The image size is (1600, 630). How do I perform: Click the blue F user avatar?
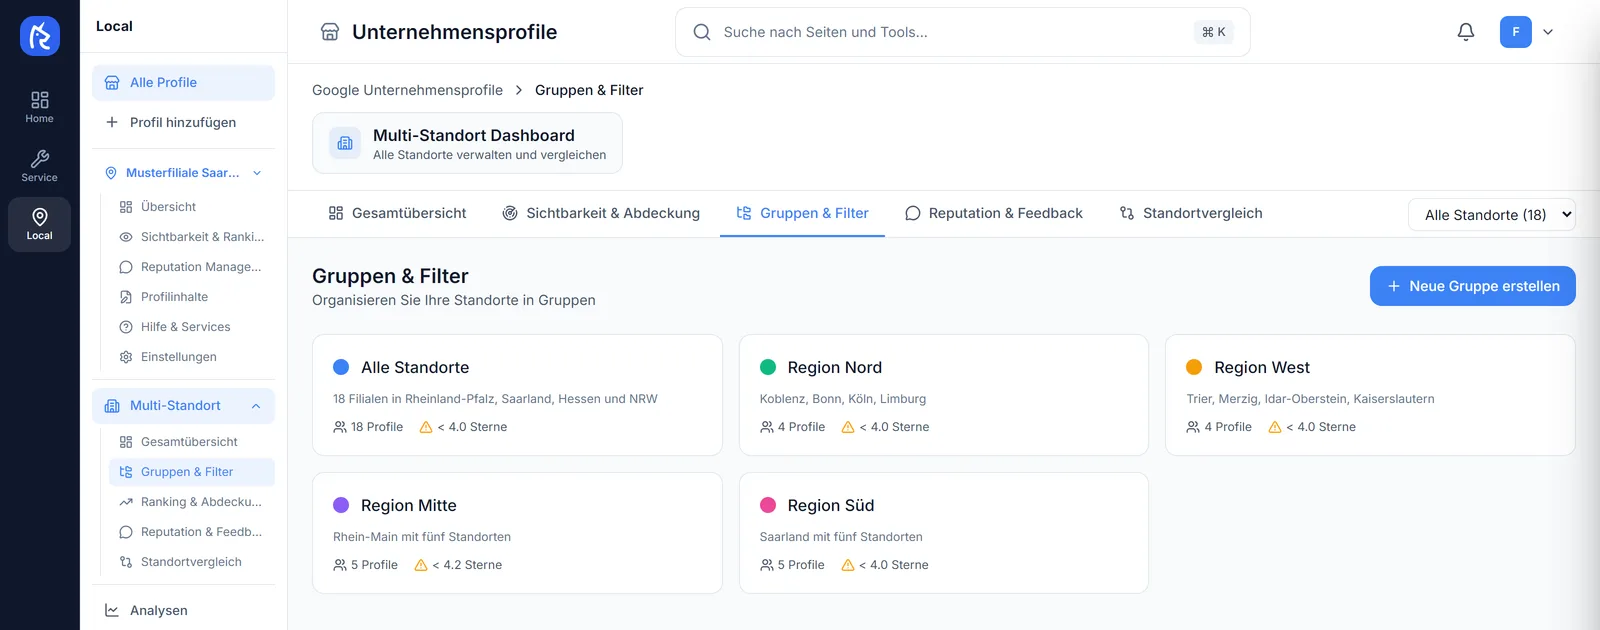pyautogui.click(x=1516, y=32)
